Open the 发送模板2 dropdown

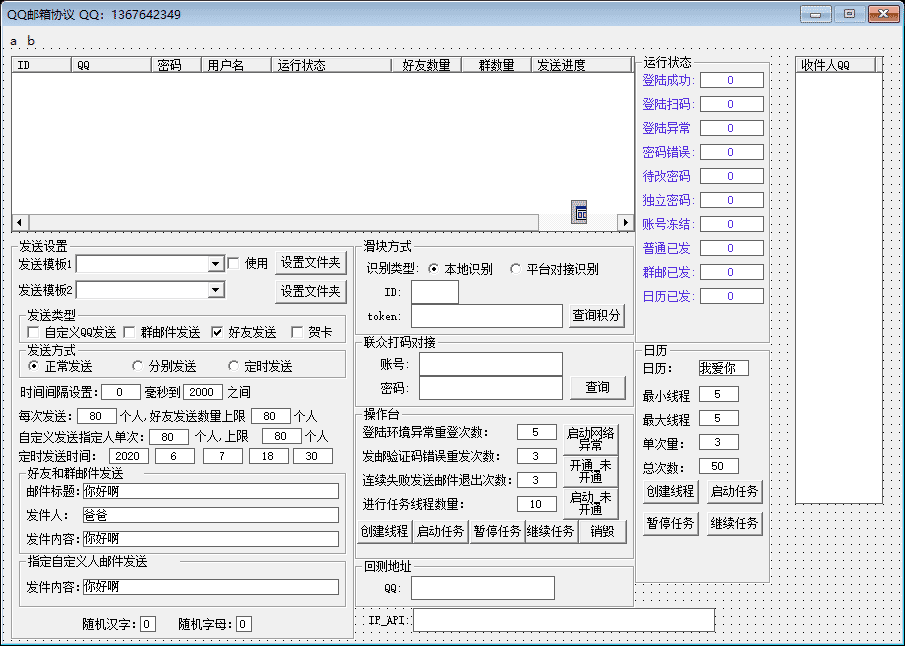tap(216, 290)
